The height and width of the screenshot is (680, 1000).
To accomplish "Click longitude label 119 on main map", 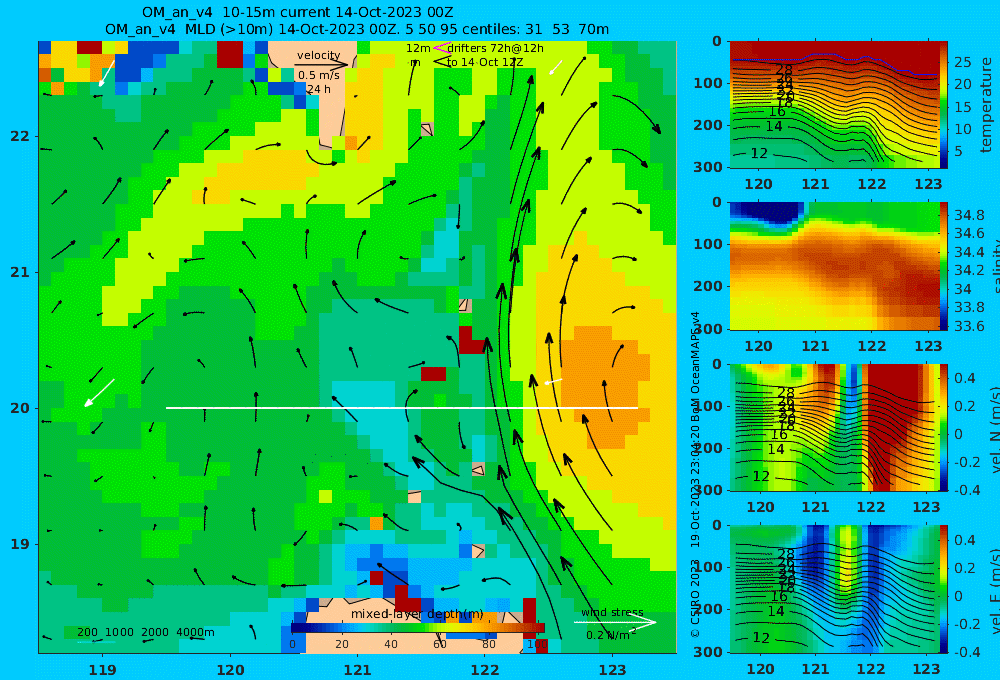I will (102, 670).
